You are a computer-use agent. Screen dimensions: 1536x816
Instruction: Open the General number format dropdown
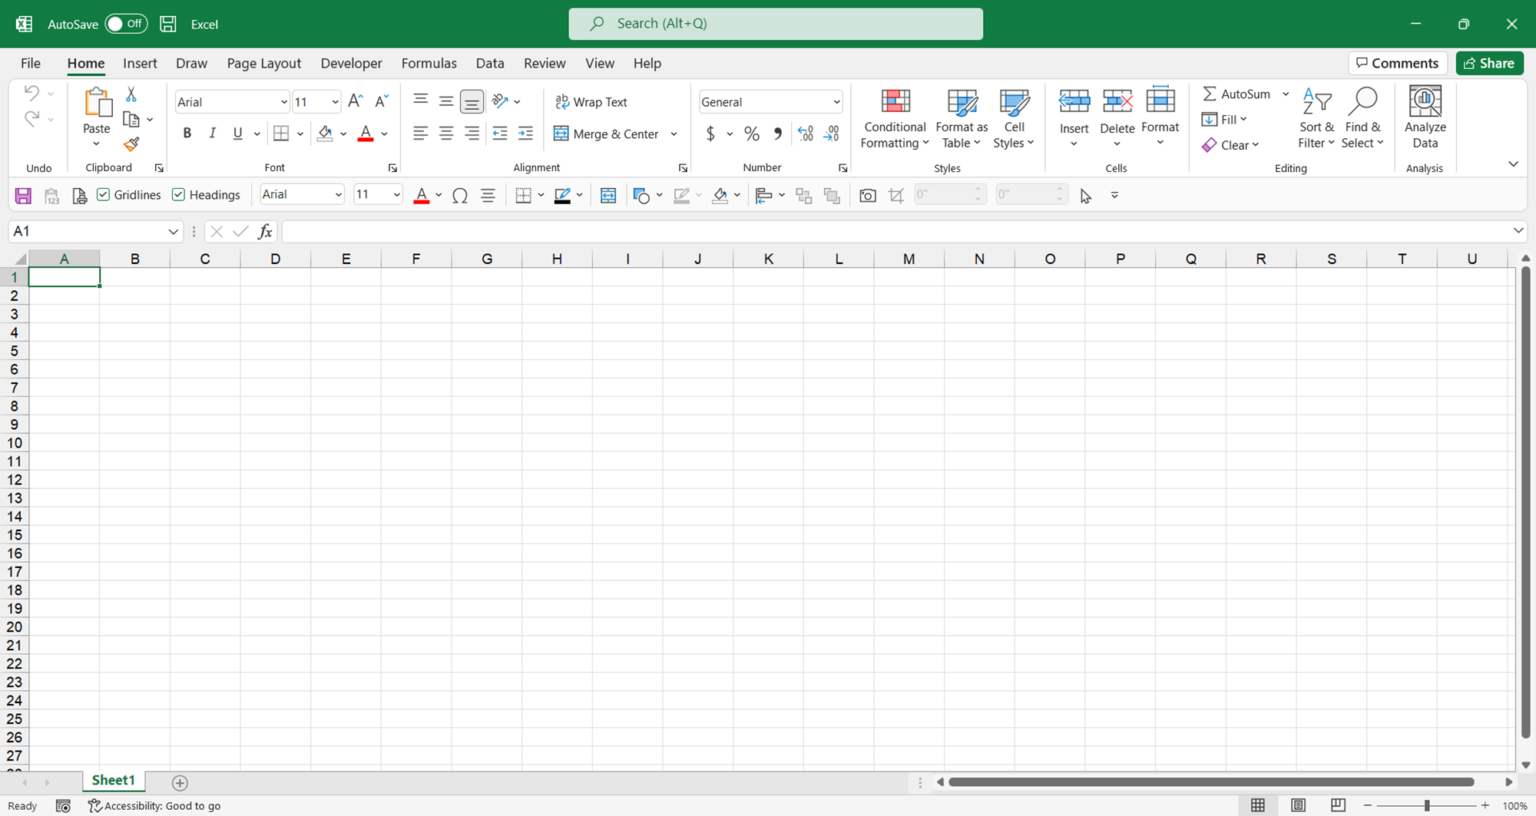click(836, 101)
